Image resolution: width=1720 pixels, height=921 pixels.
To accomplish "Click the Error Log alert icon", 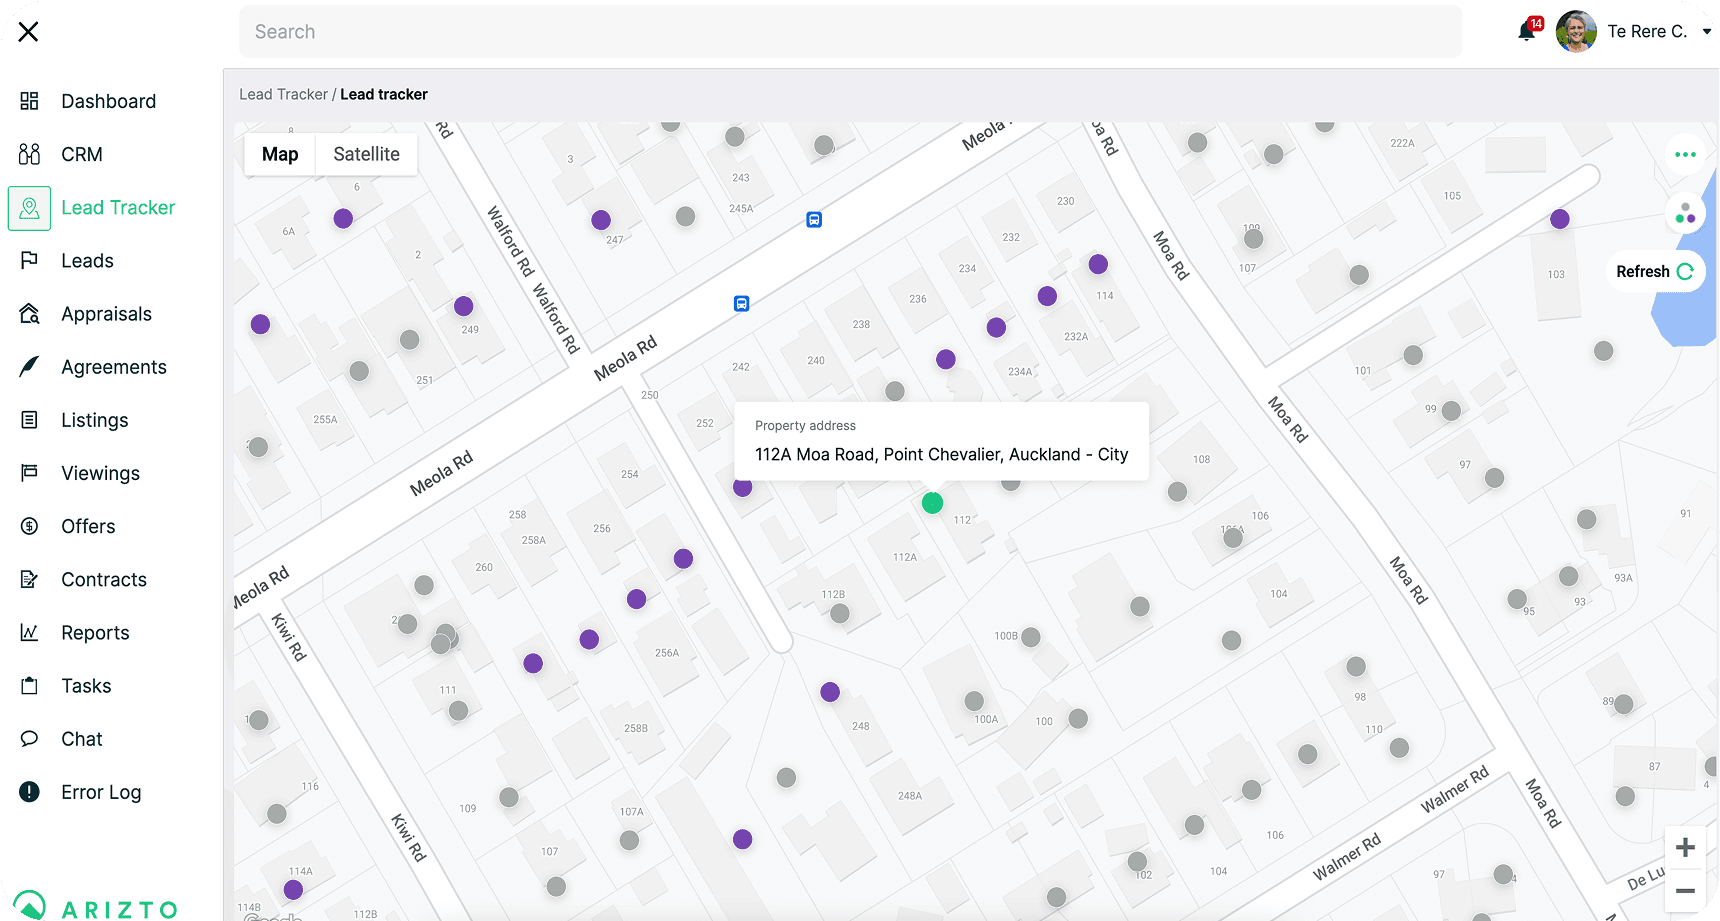I will click(x=30, y=792).
